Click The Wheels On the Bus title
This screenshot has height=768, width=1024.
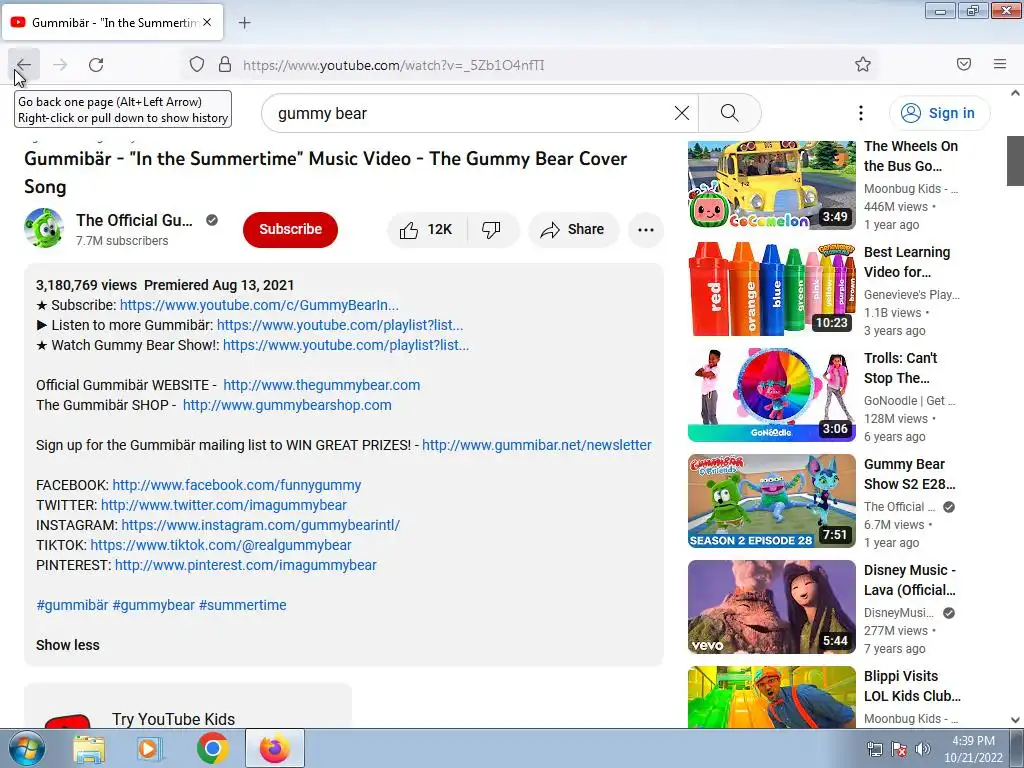pos(911,156)
